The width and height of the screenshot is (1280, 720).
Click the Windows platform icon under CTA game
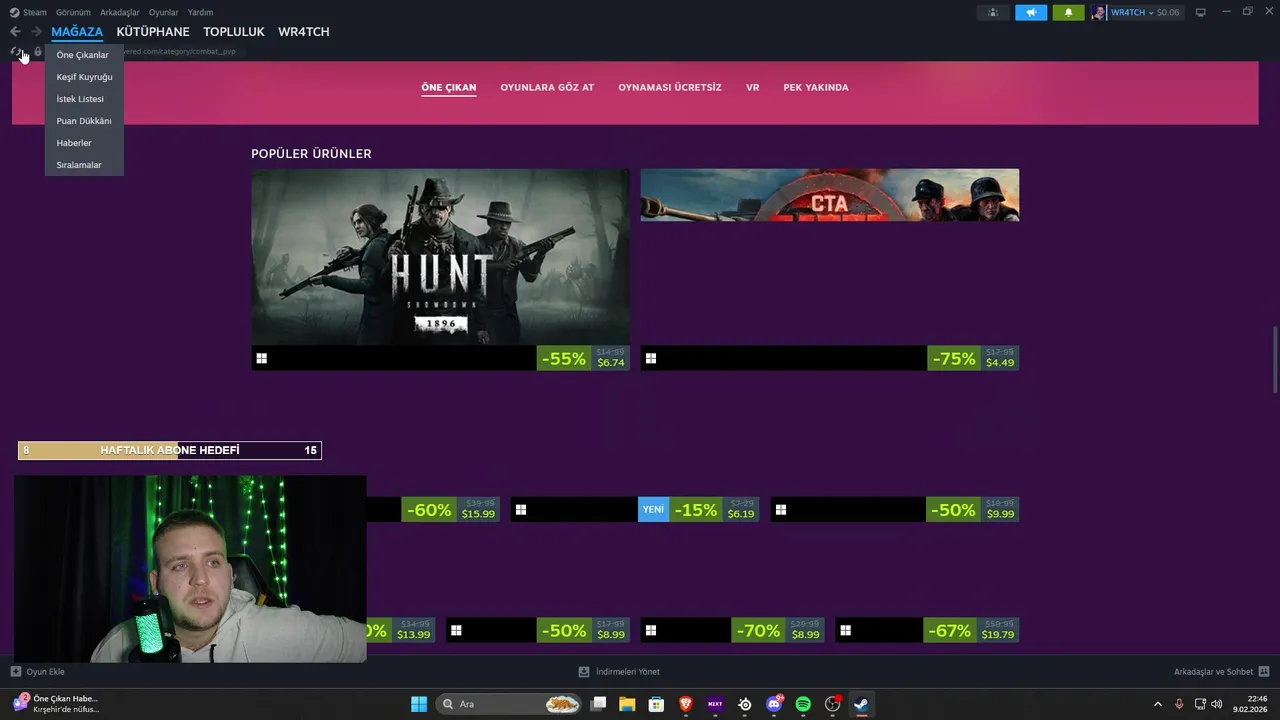point(650,358)
